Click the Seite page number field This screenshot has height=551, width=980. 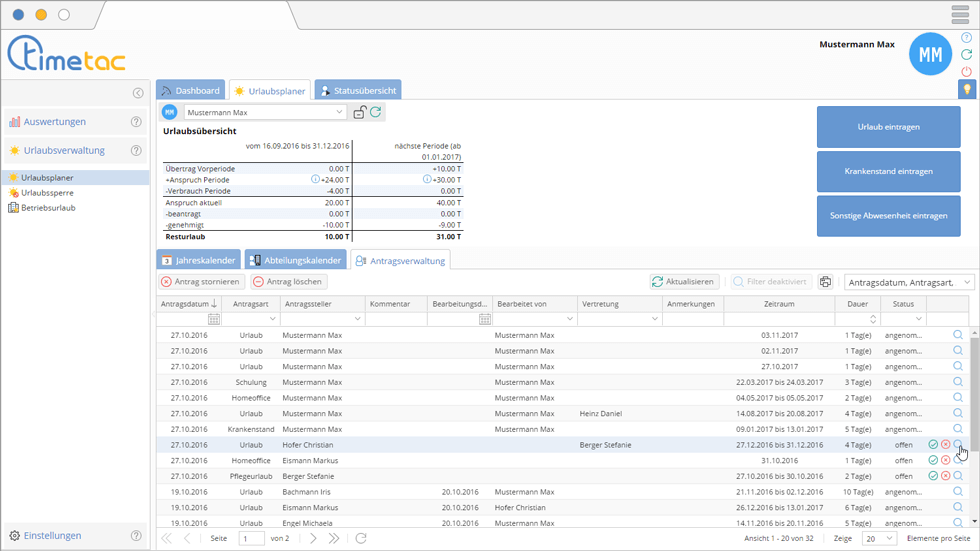(x=251, y=538)
